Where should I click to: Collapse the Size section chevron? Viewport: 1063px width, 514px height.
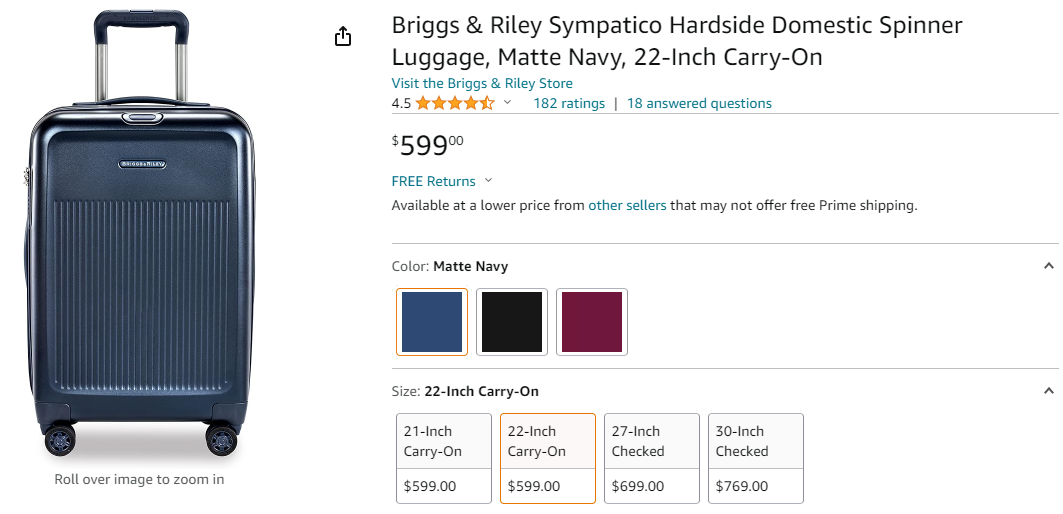point(1048,391)
